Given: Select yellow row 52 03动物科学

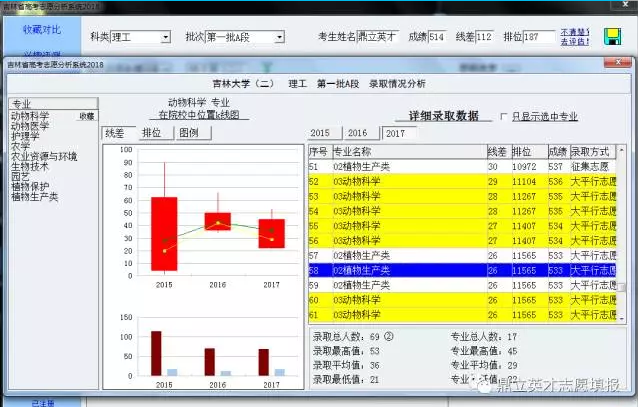Looking at the screenshot, I should [x=462, y=182].
